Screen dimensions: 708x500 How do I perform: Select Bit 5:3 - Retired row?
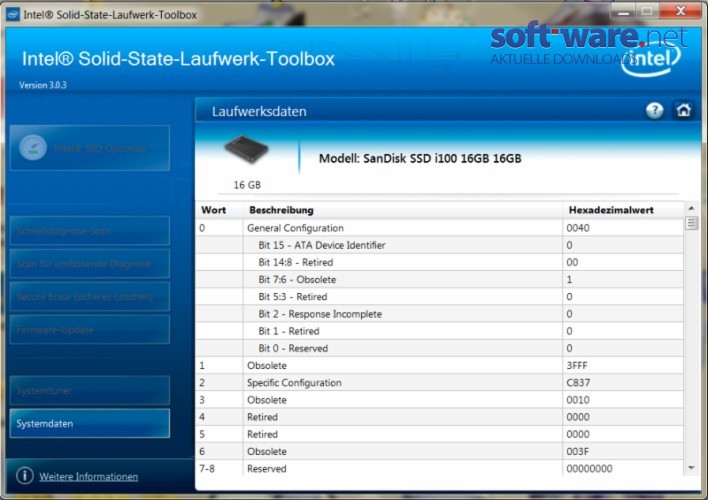(x=440, y=296)
